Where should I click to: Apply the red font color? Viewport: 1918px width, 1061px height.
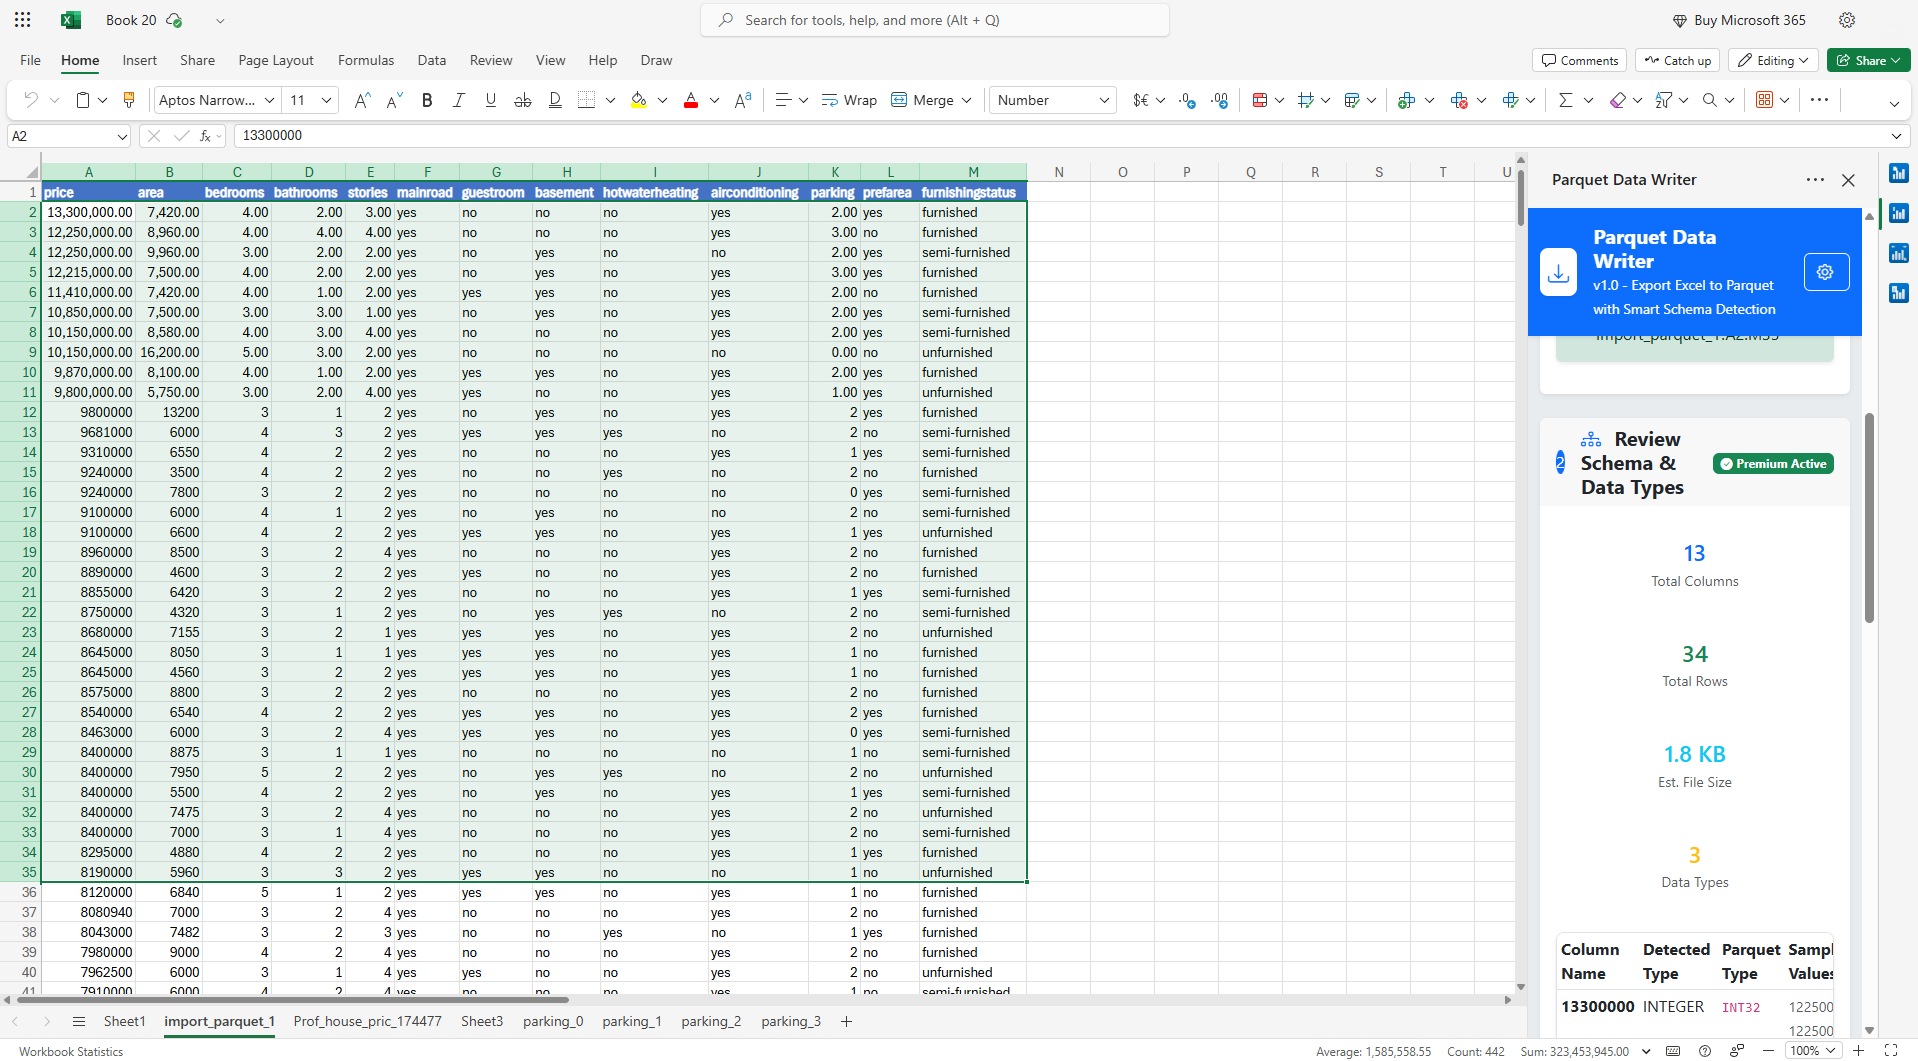coord(691,100)
